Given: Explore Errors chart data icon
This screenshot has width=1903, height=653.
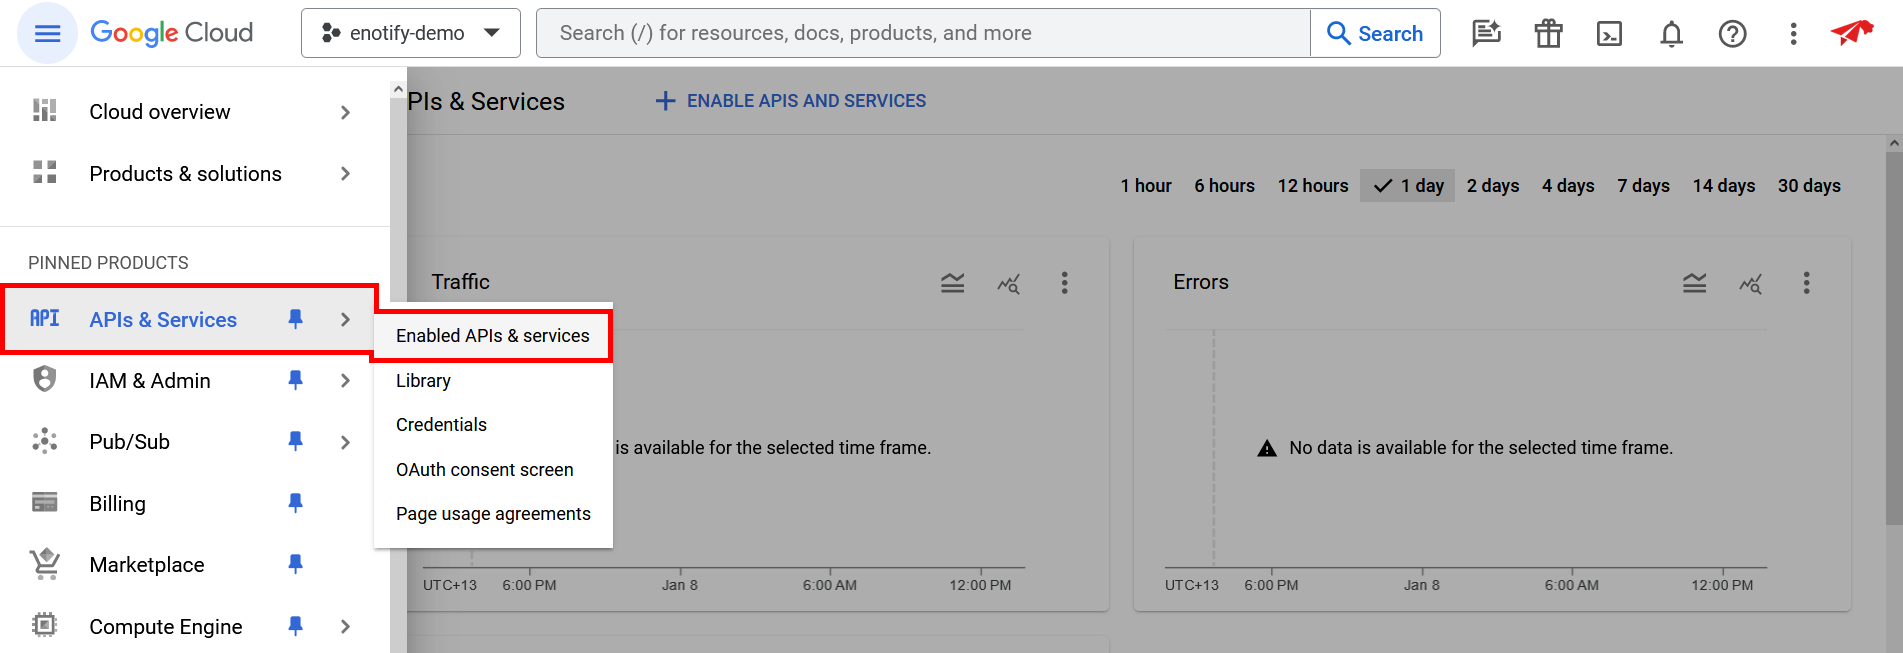Looking at the screenshot, I should [x=1750, y=283].
